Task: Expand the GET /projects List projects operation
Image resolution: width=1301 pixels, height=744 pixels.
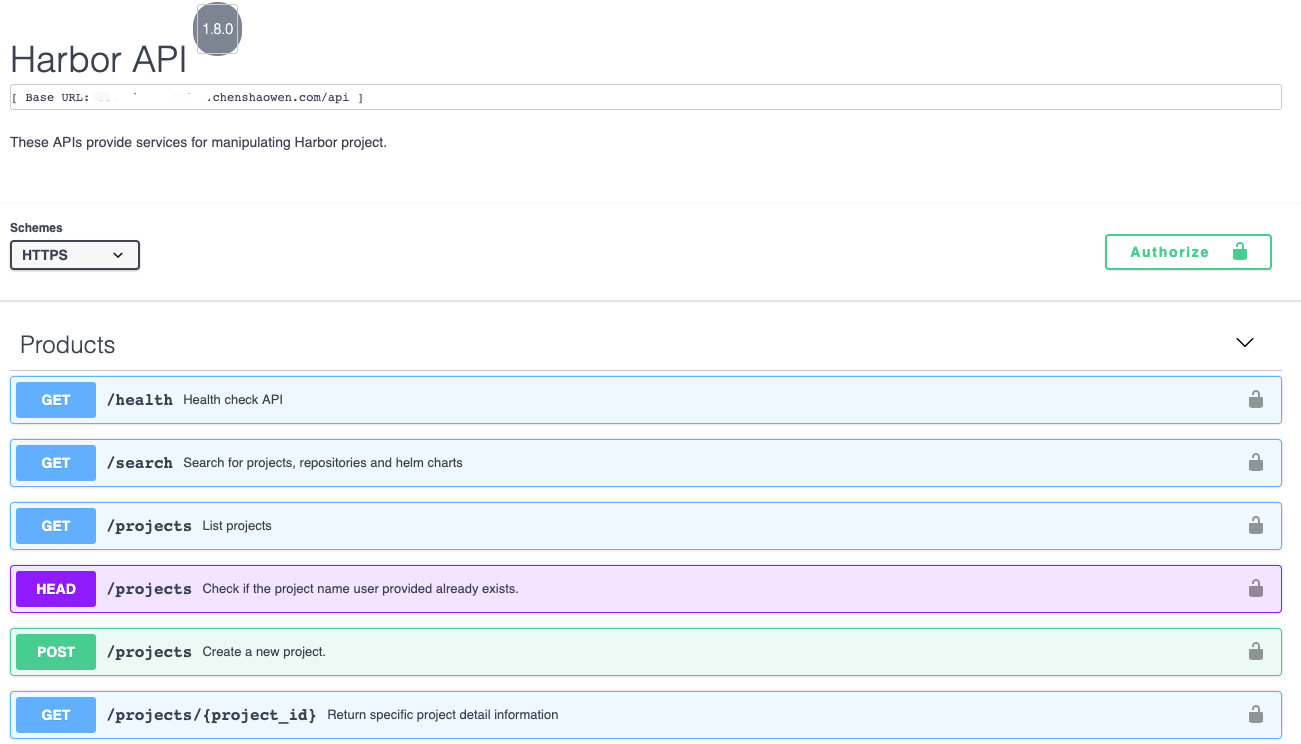Action: pos(646,526)
